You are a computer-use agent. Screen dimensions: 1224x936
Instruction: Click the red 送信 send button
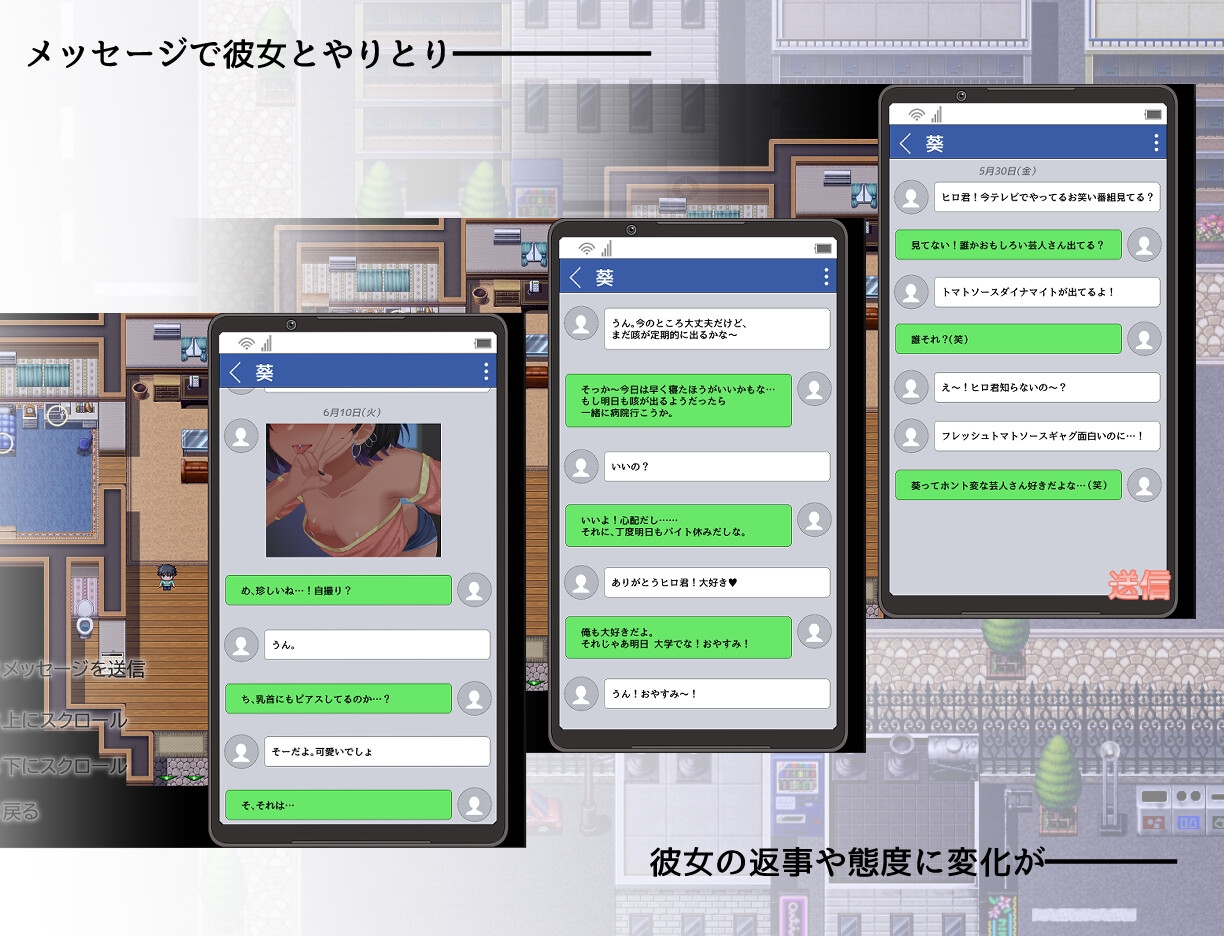(x=1138, y=584)
